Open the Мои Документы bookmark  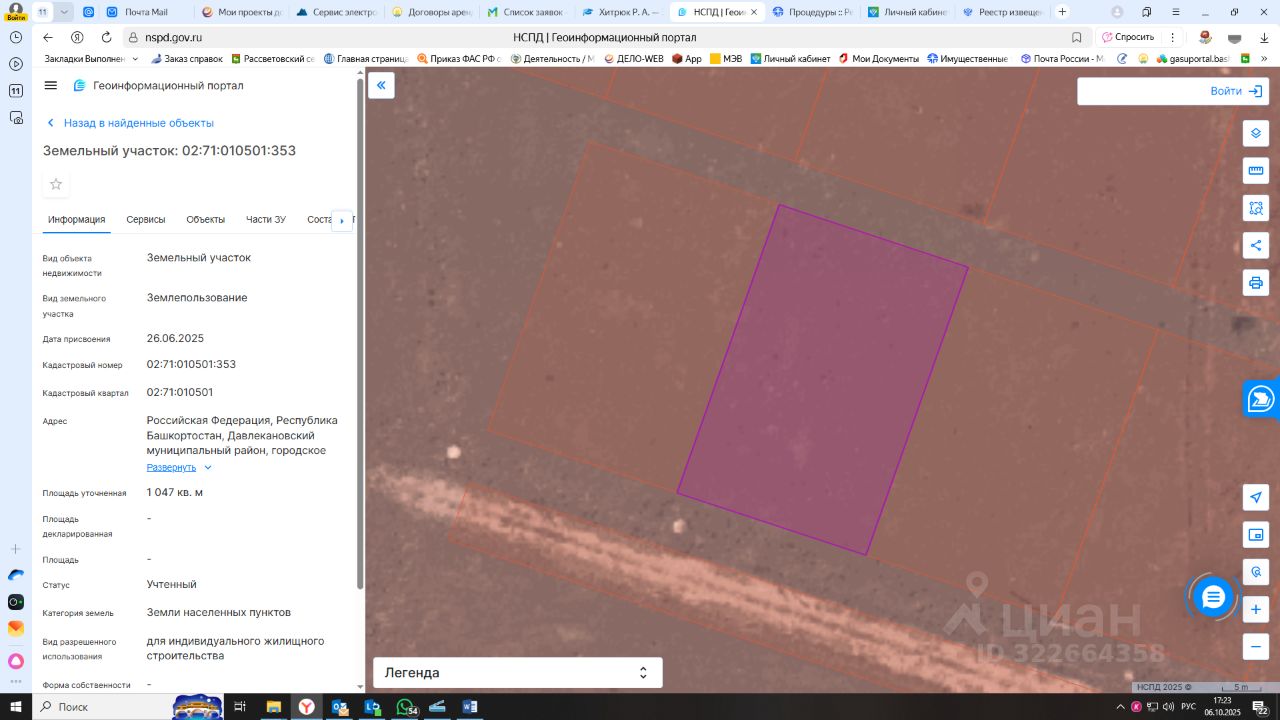point(879,59)
